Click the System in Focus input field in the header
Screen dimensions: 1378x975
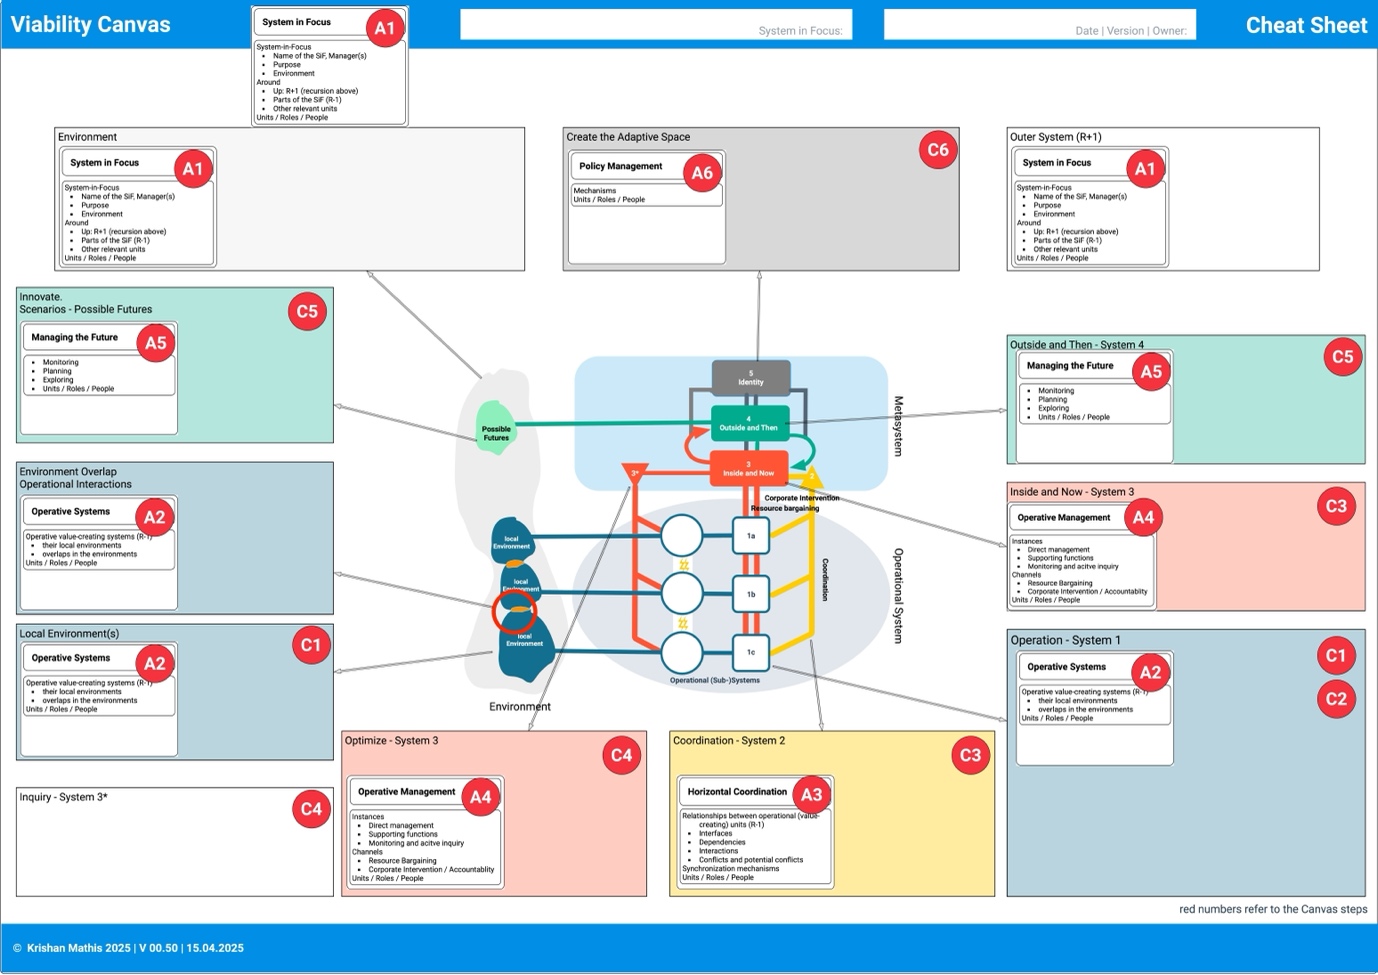655,24
